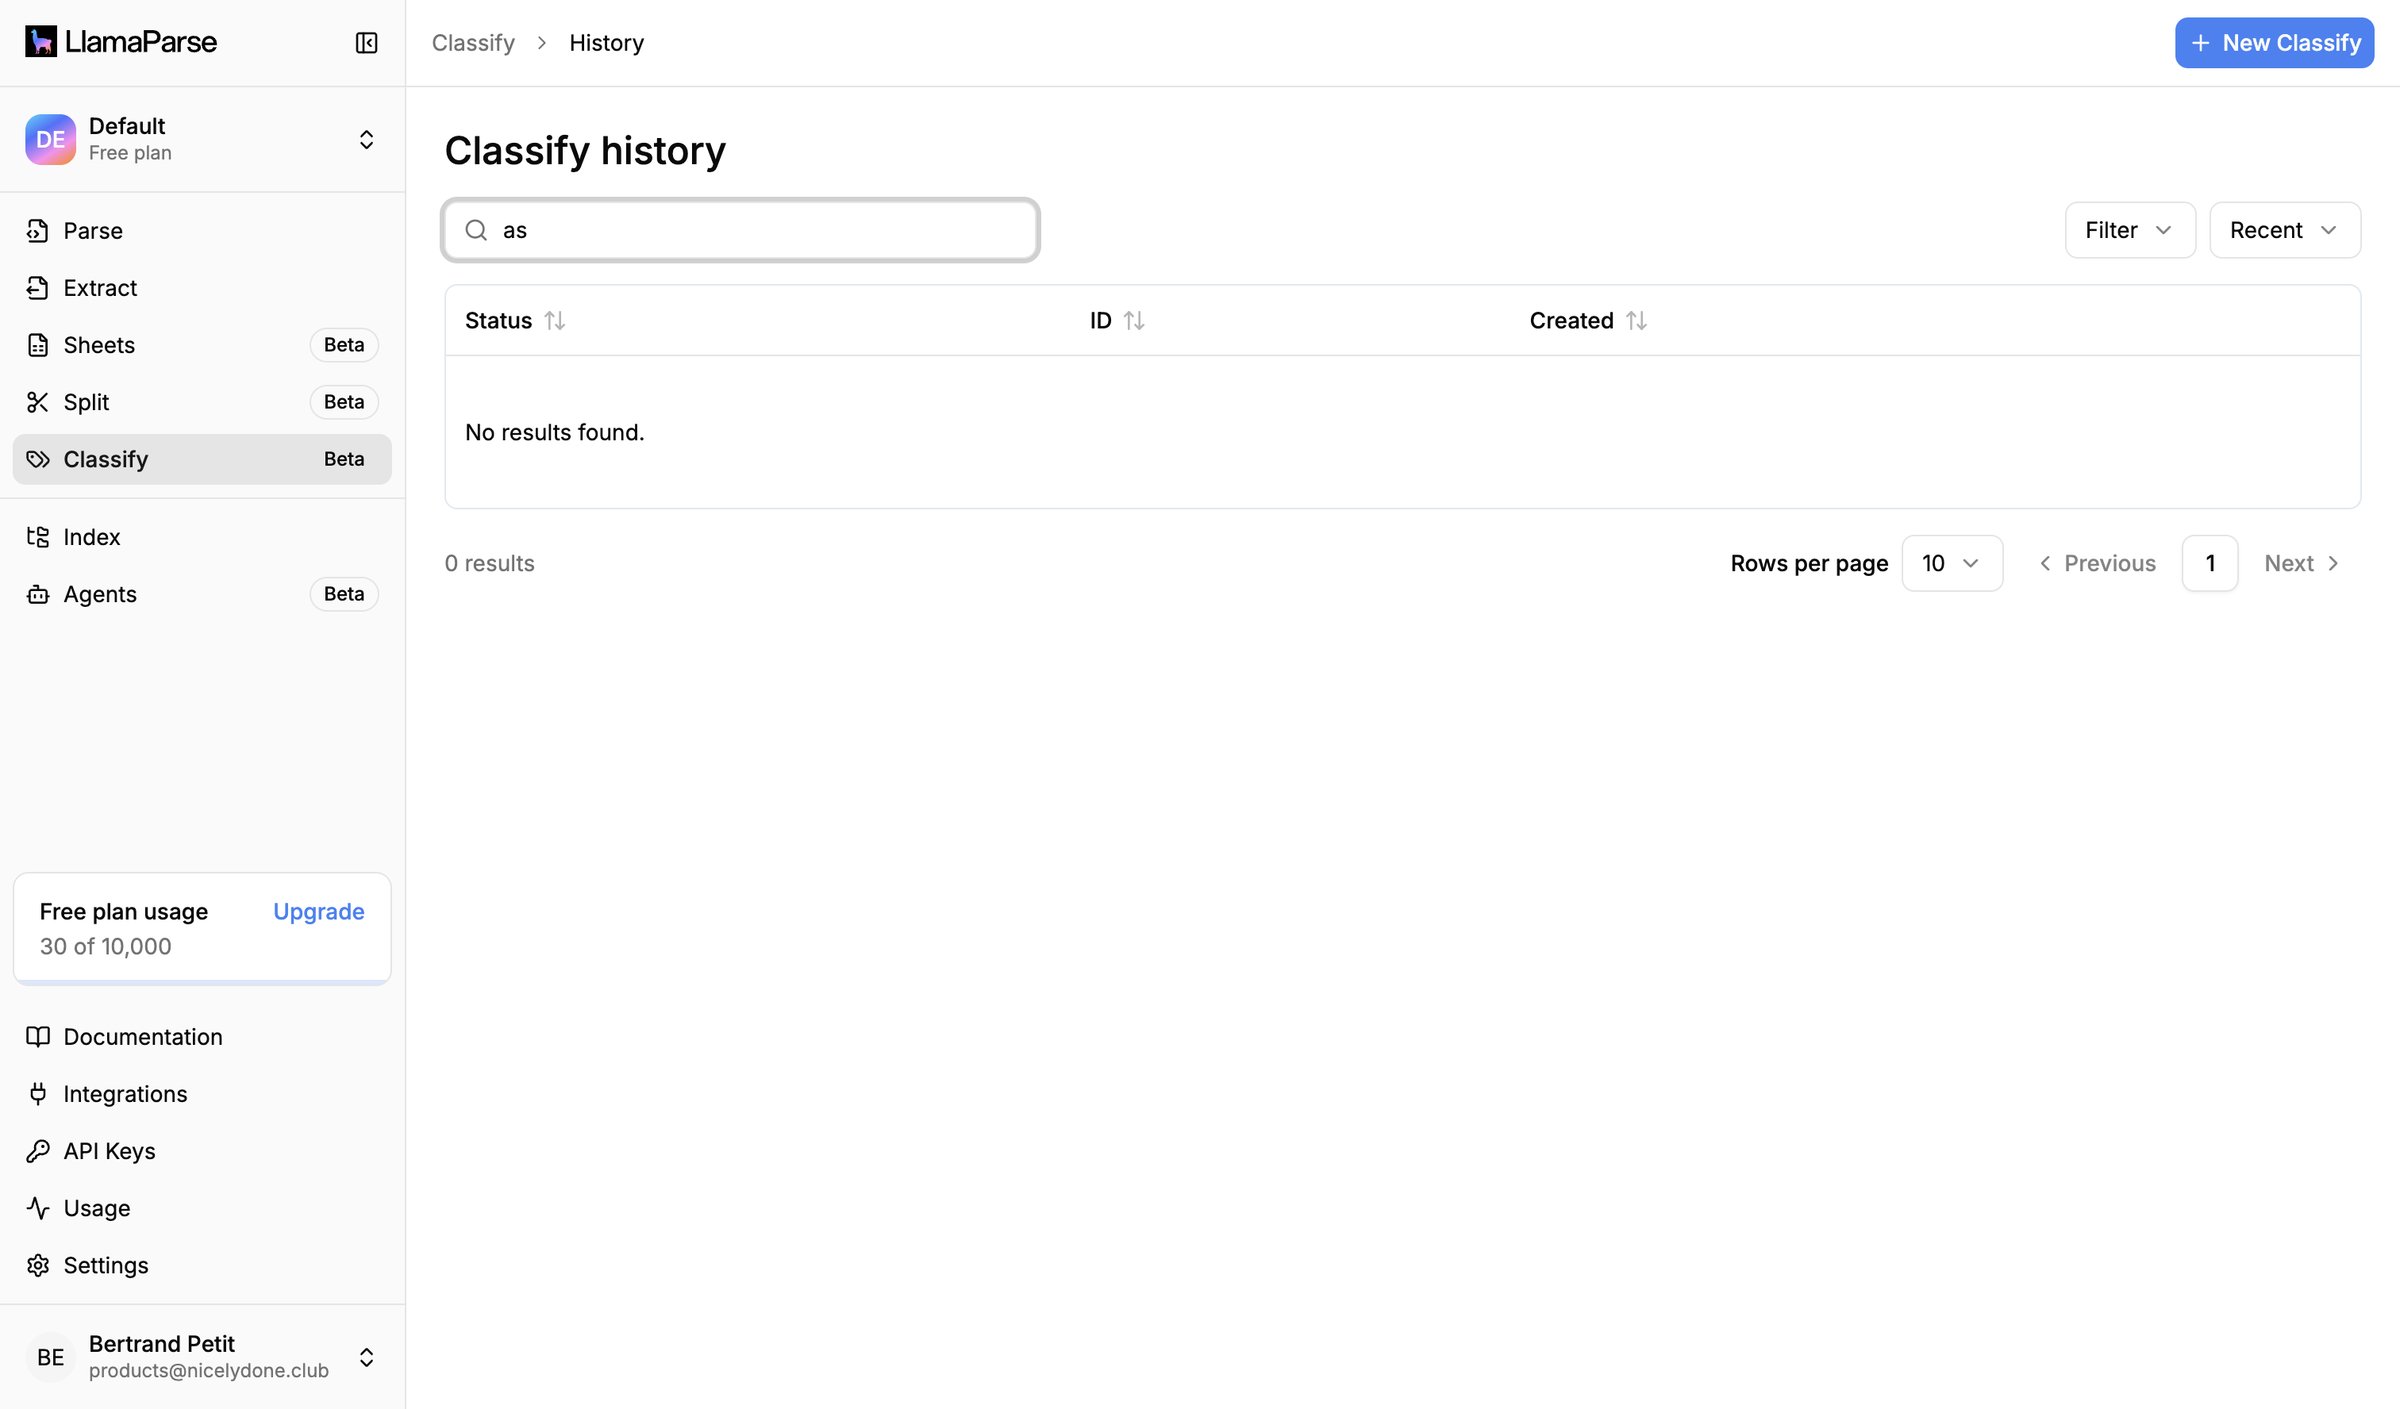The image size is (2400, 1409).
Task: Click the products@nicelydone.club email text
Action: pos(209,1371)
